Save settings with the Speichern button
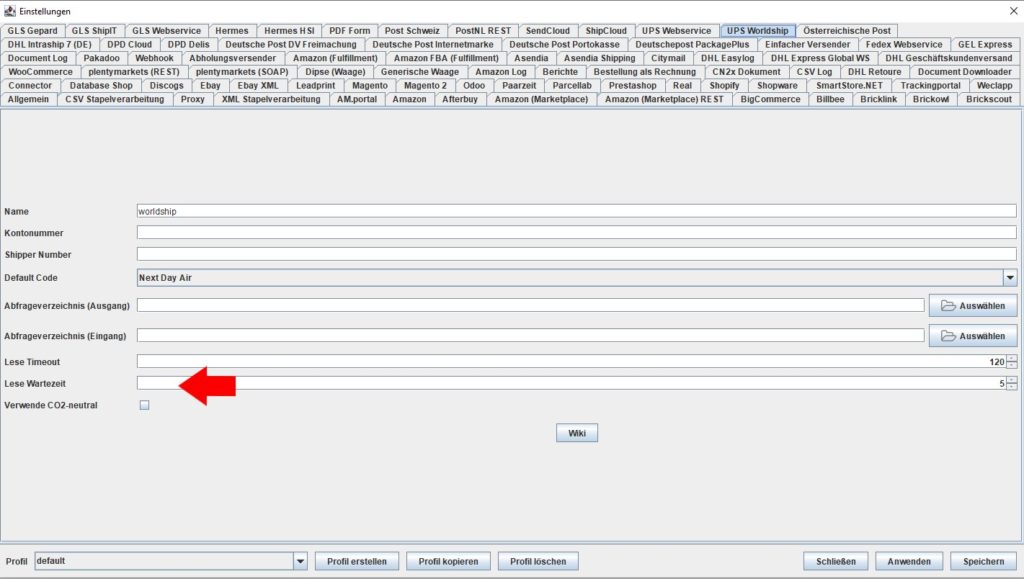Image resolution: width=1024 pixels, height=579 pixels. pos(984,561)
